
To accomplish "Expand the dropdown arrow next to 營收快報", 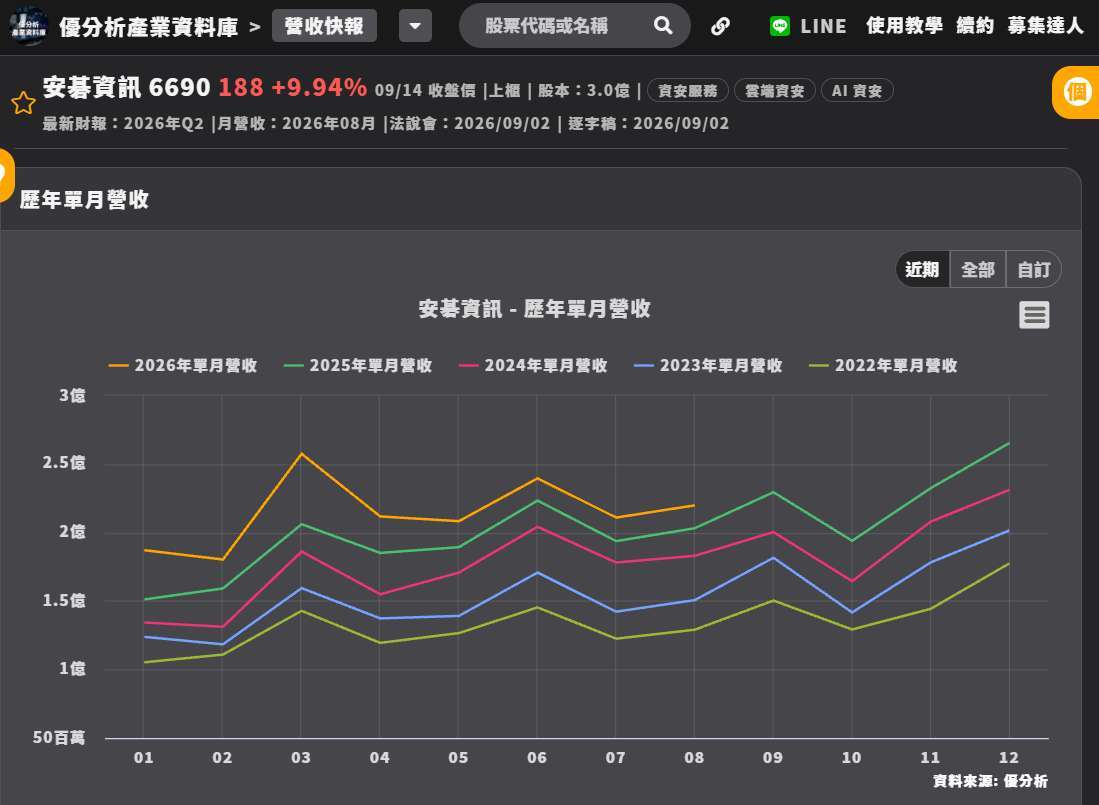I will pyautogui.click(x=415, y=27).
